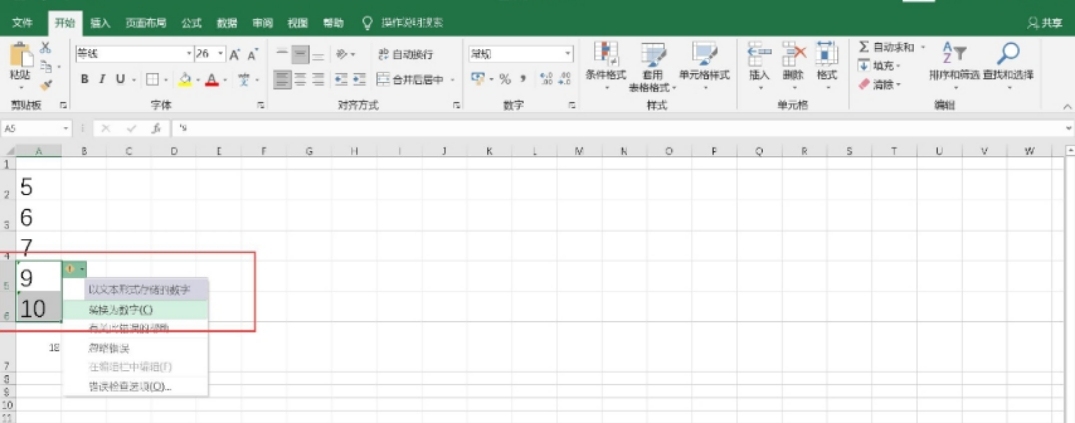The height and width of the screenshot is (423, 1075).
Task: Click the yellow fill color swatch
Action: 184,80
